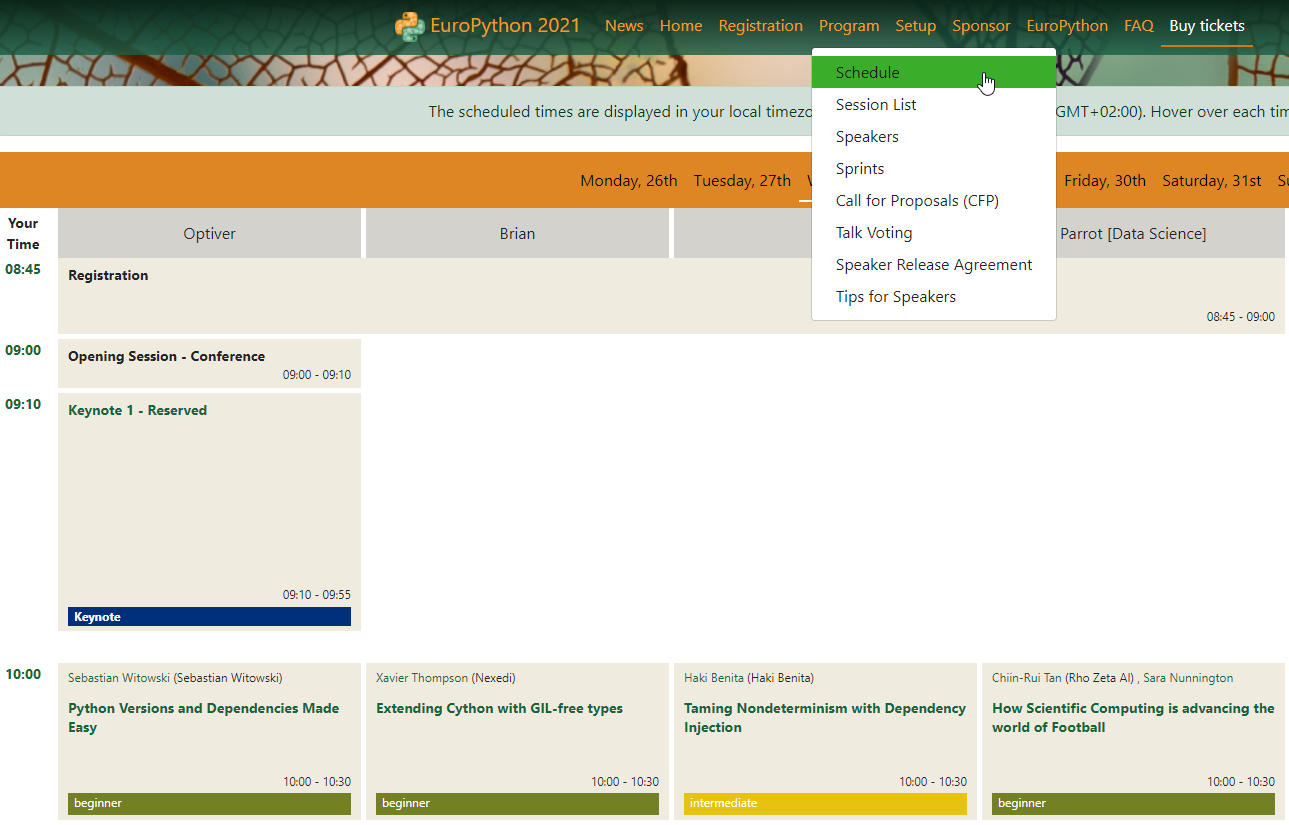
Task: Select Schedule from the Program menu
Action: coord(867,73)
